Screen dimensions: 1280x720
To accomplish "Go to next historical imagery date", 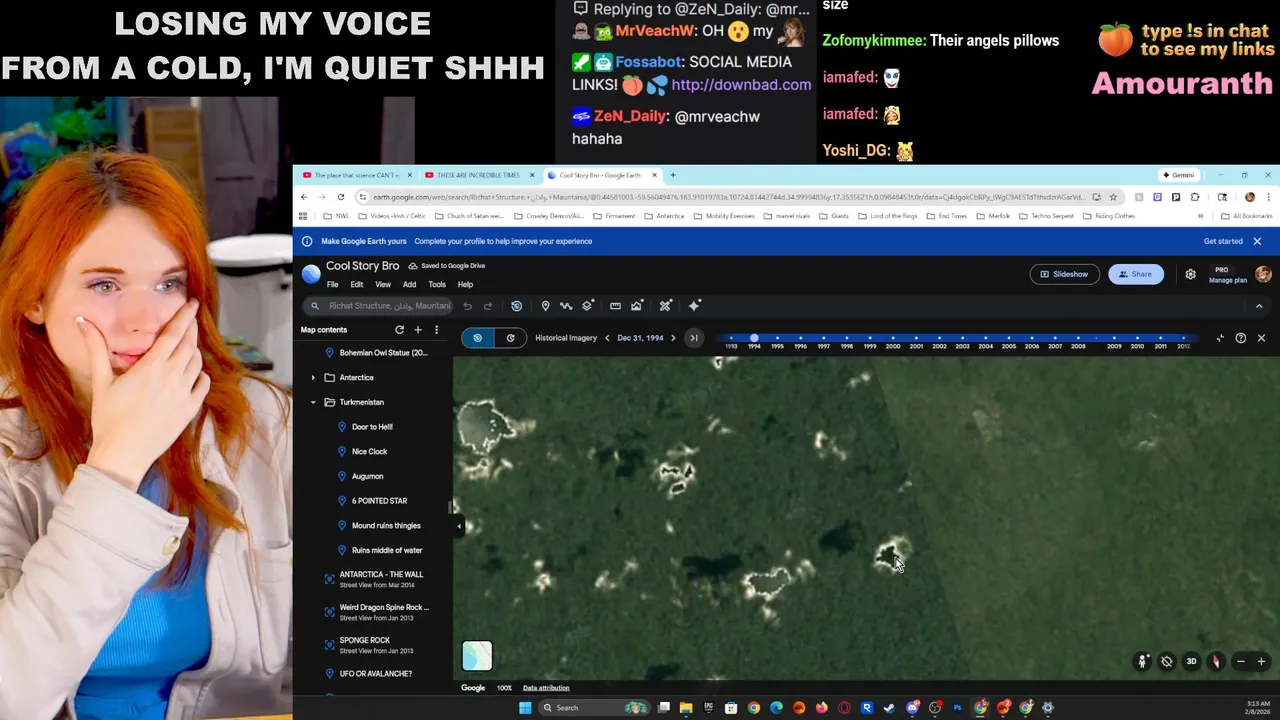I will pyautogui.click(x=673, y=338).
